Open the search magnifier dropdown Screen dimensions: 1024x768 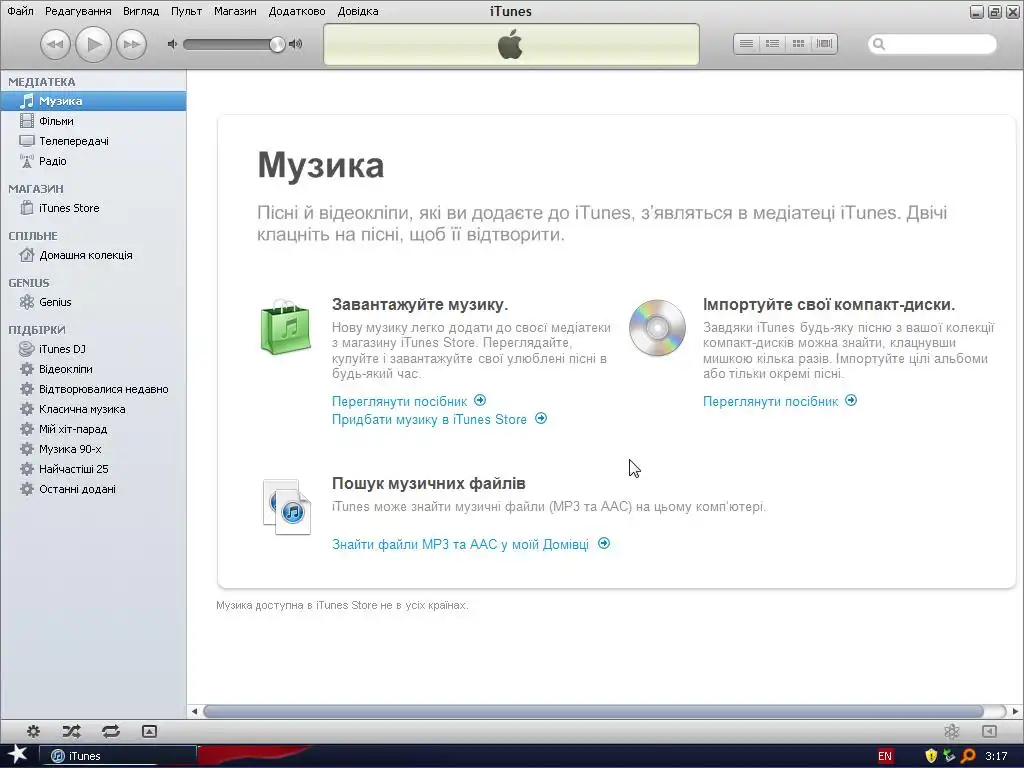coord(879,44)
